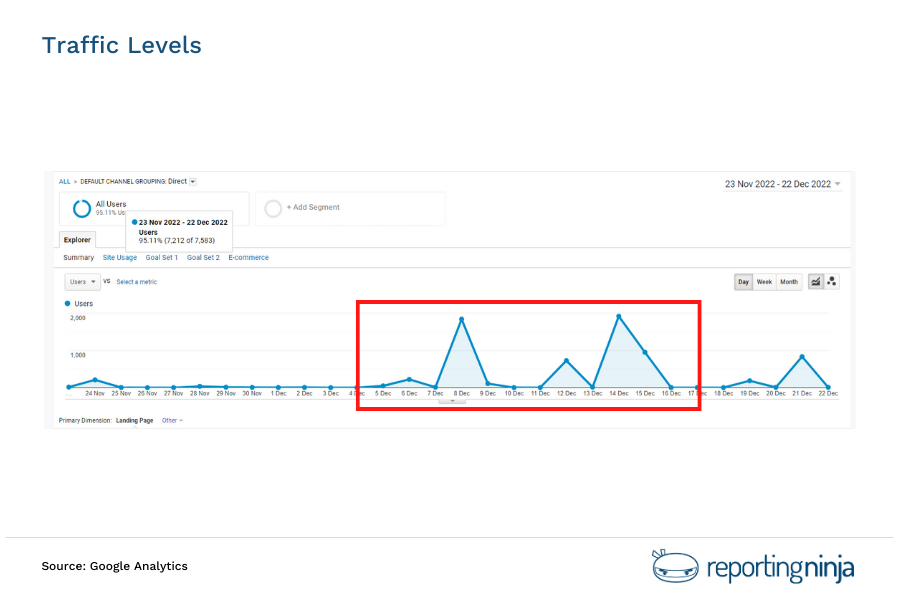Click the Users legend entry

tap(79, 304)
